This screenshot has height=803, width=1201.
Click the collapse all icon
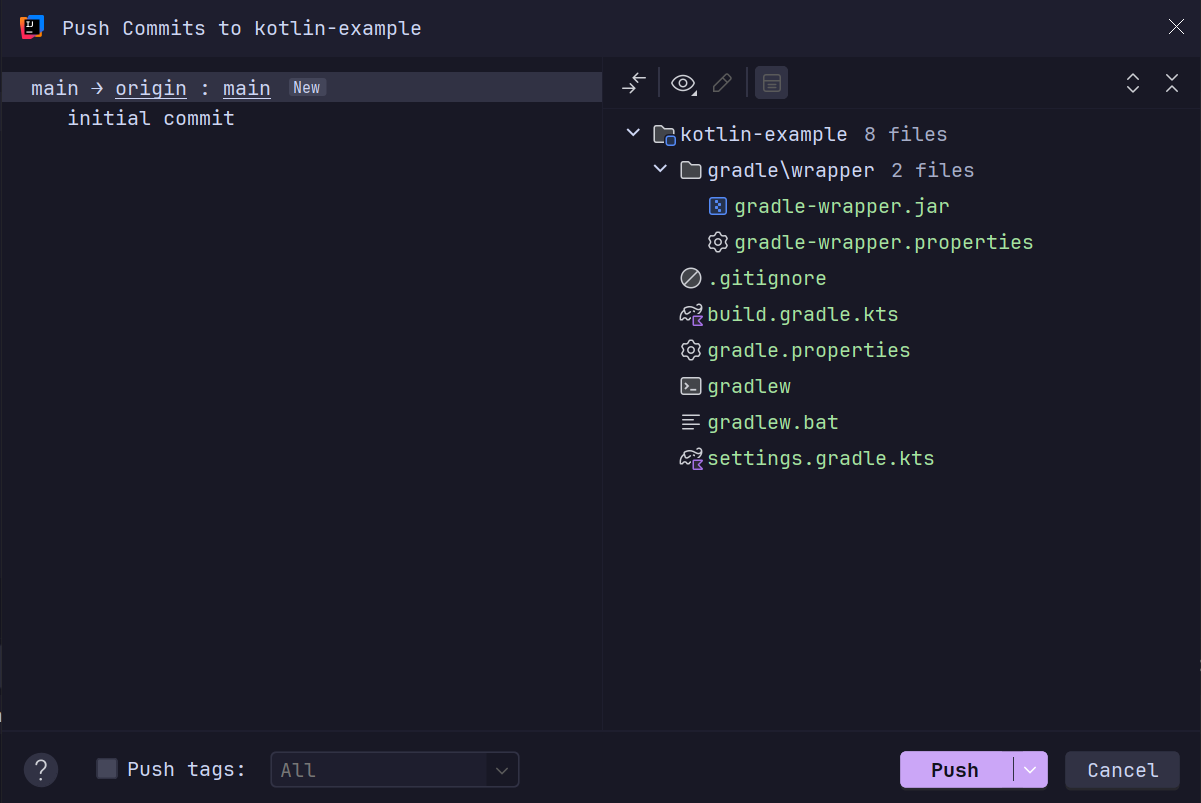[x=1171, y=83]
